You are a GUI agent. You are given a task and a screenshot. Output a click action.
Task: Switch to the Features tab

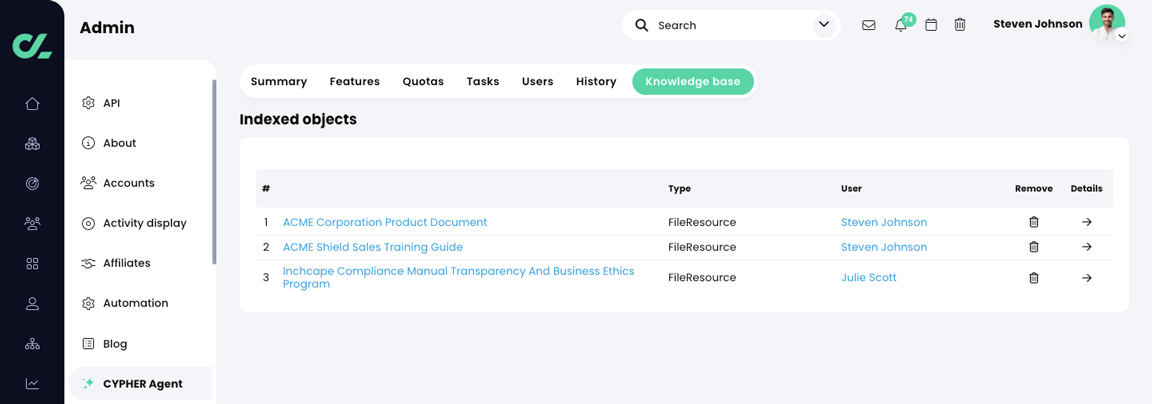[355, 82]
